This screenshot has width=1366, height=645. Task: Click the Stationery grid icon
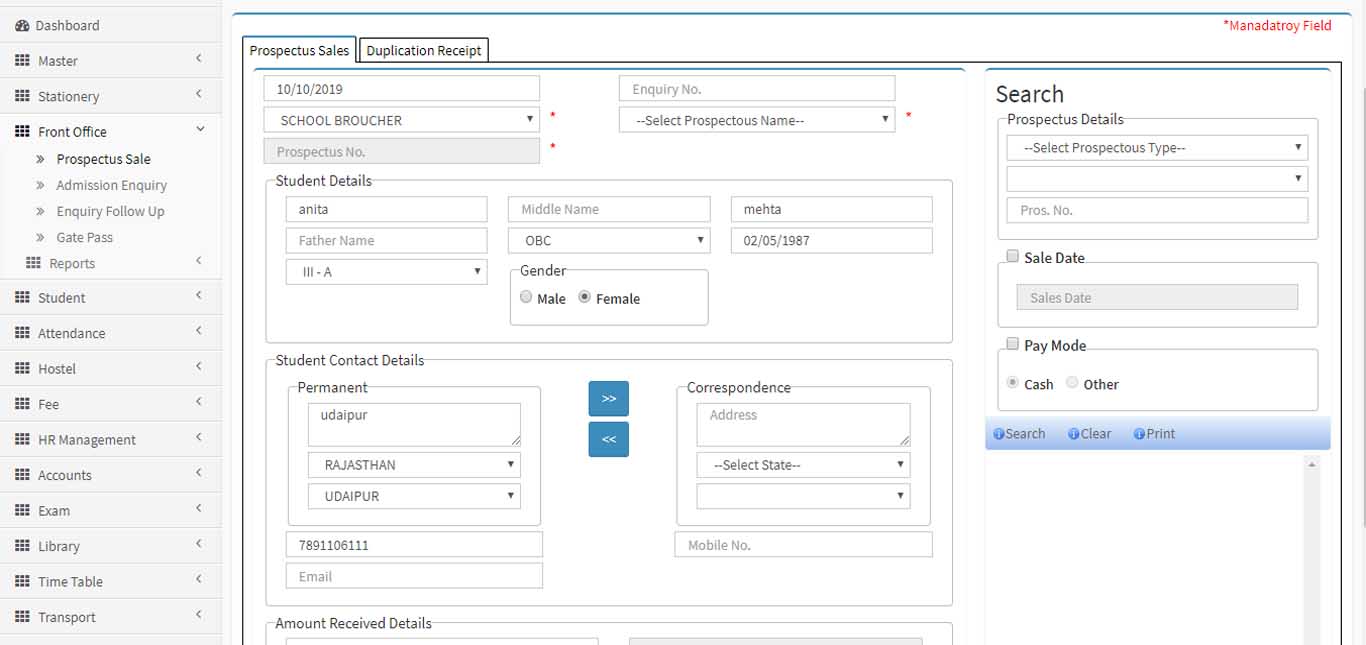coord(22,96)
